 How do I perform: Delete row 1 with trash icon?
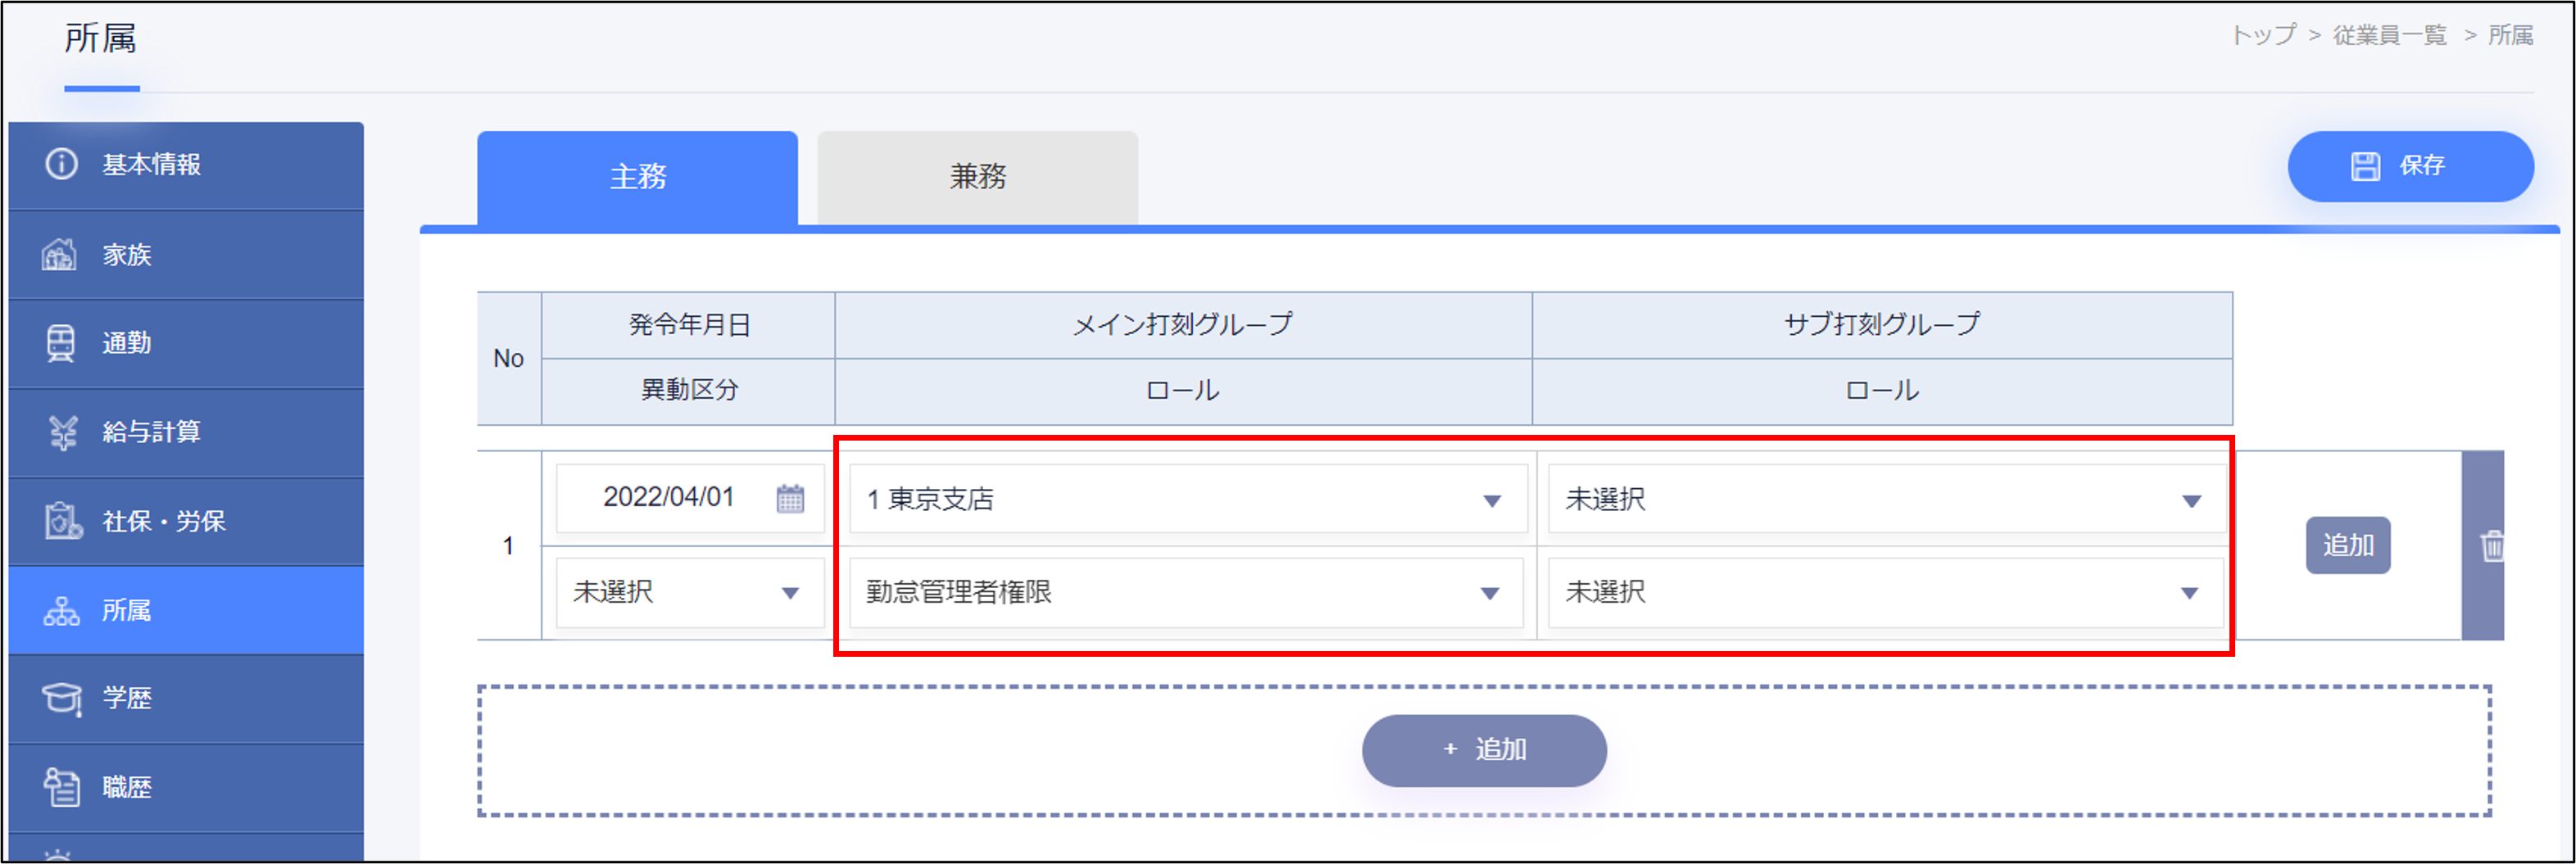(2491, 546)
